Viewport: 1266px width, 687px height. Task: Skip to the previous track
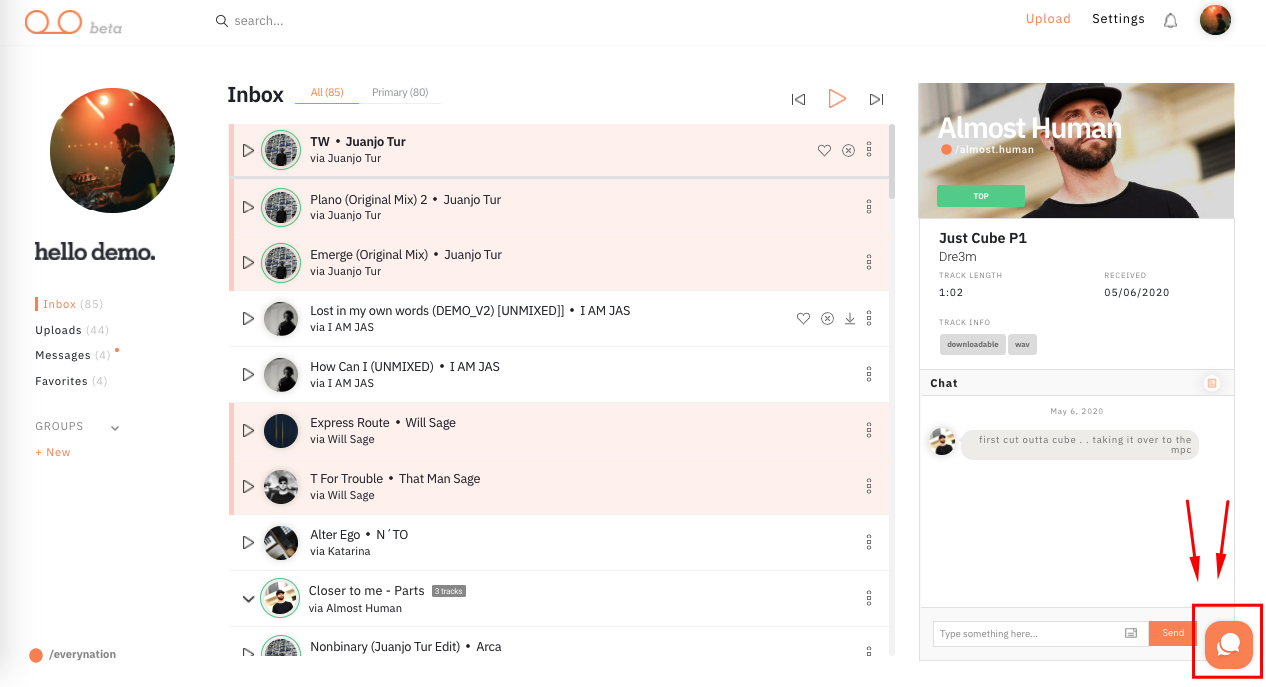point(798,99)
